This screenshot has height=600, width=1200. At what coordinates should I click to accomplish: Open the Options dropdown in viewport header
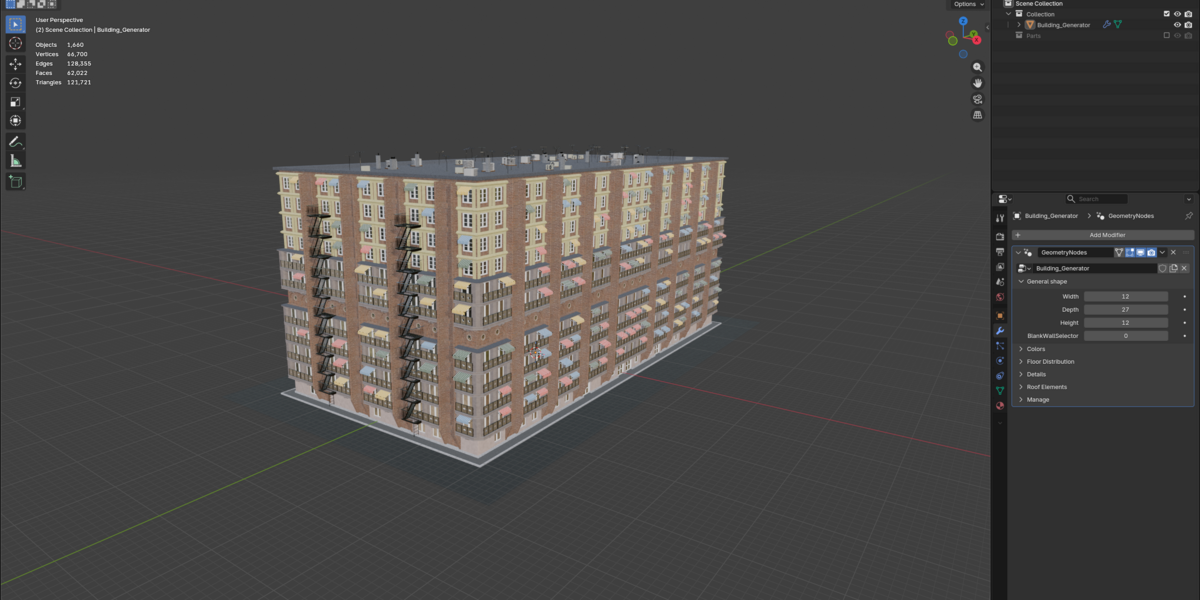click(x=968, y=4)
